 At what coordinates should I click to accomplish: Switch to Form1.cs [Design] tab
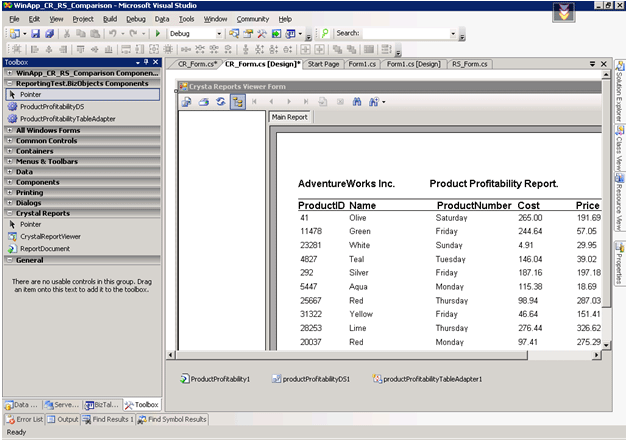point(413,64)
